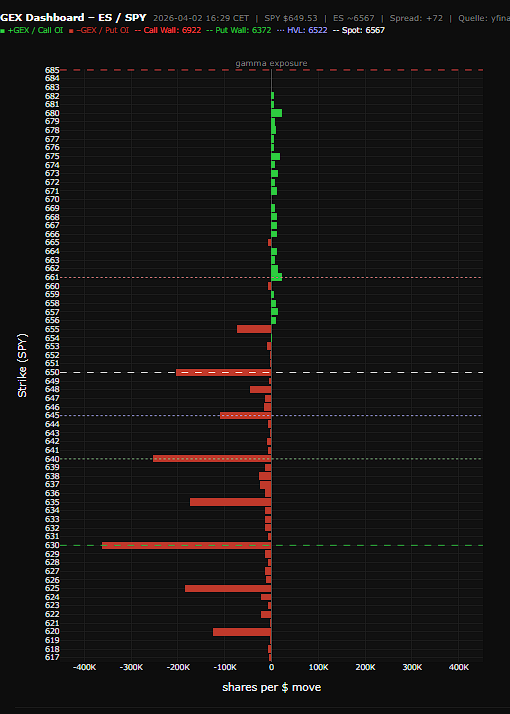Click the red bar at strike 620
Screen dimensions: 510x714
(242, 632)
